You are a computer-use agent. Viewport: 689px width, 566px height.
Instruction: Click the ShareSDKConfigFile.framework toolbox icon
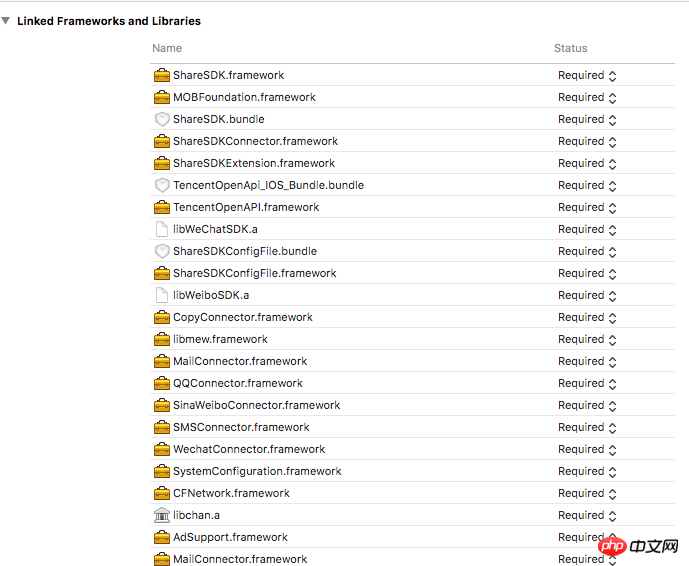click(162, 273)
